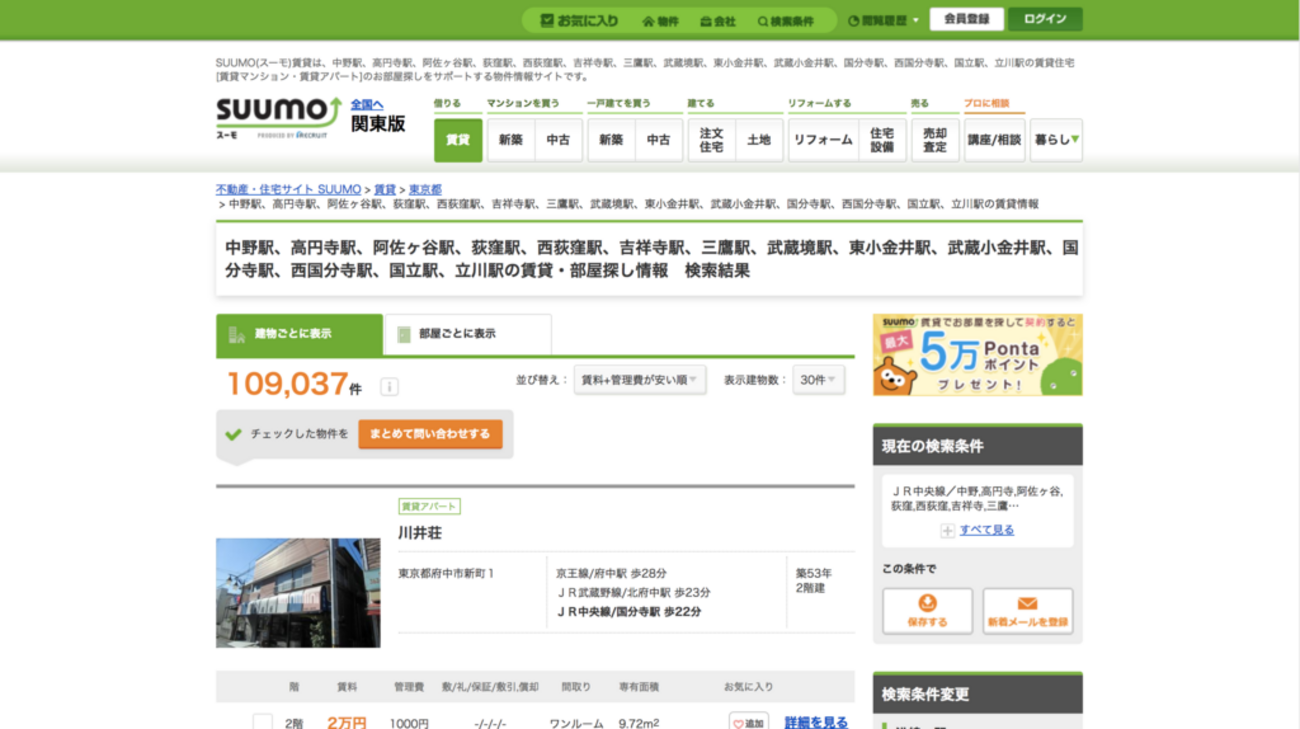Open the 詳細を見る link
Screen dimensions: 1300x729
coord(816,722)
